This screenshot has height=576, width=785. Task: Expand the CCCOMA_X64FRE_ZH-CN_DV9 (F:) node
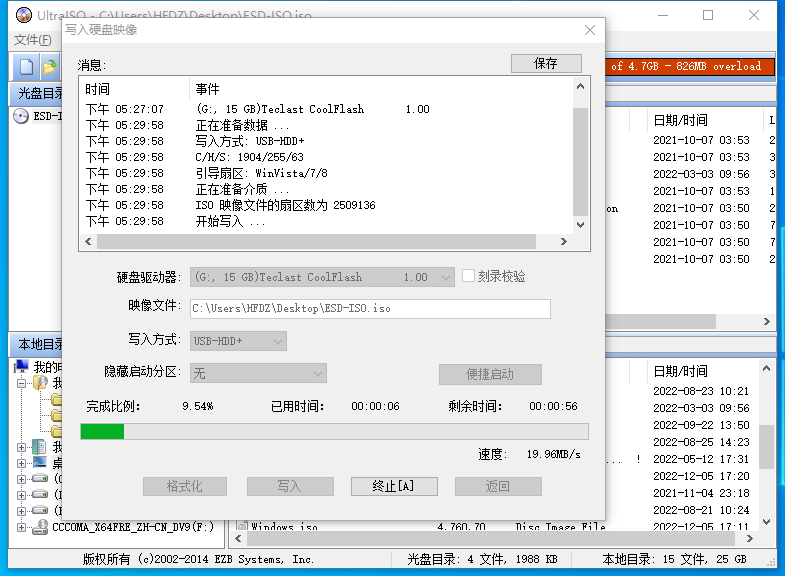coord(21,527)
